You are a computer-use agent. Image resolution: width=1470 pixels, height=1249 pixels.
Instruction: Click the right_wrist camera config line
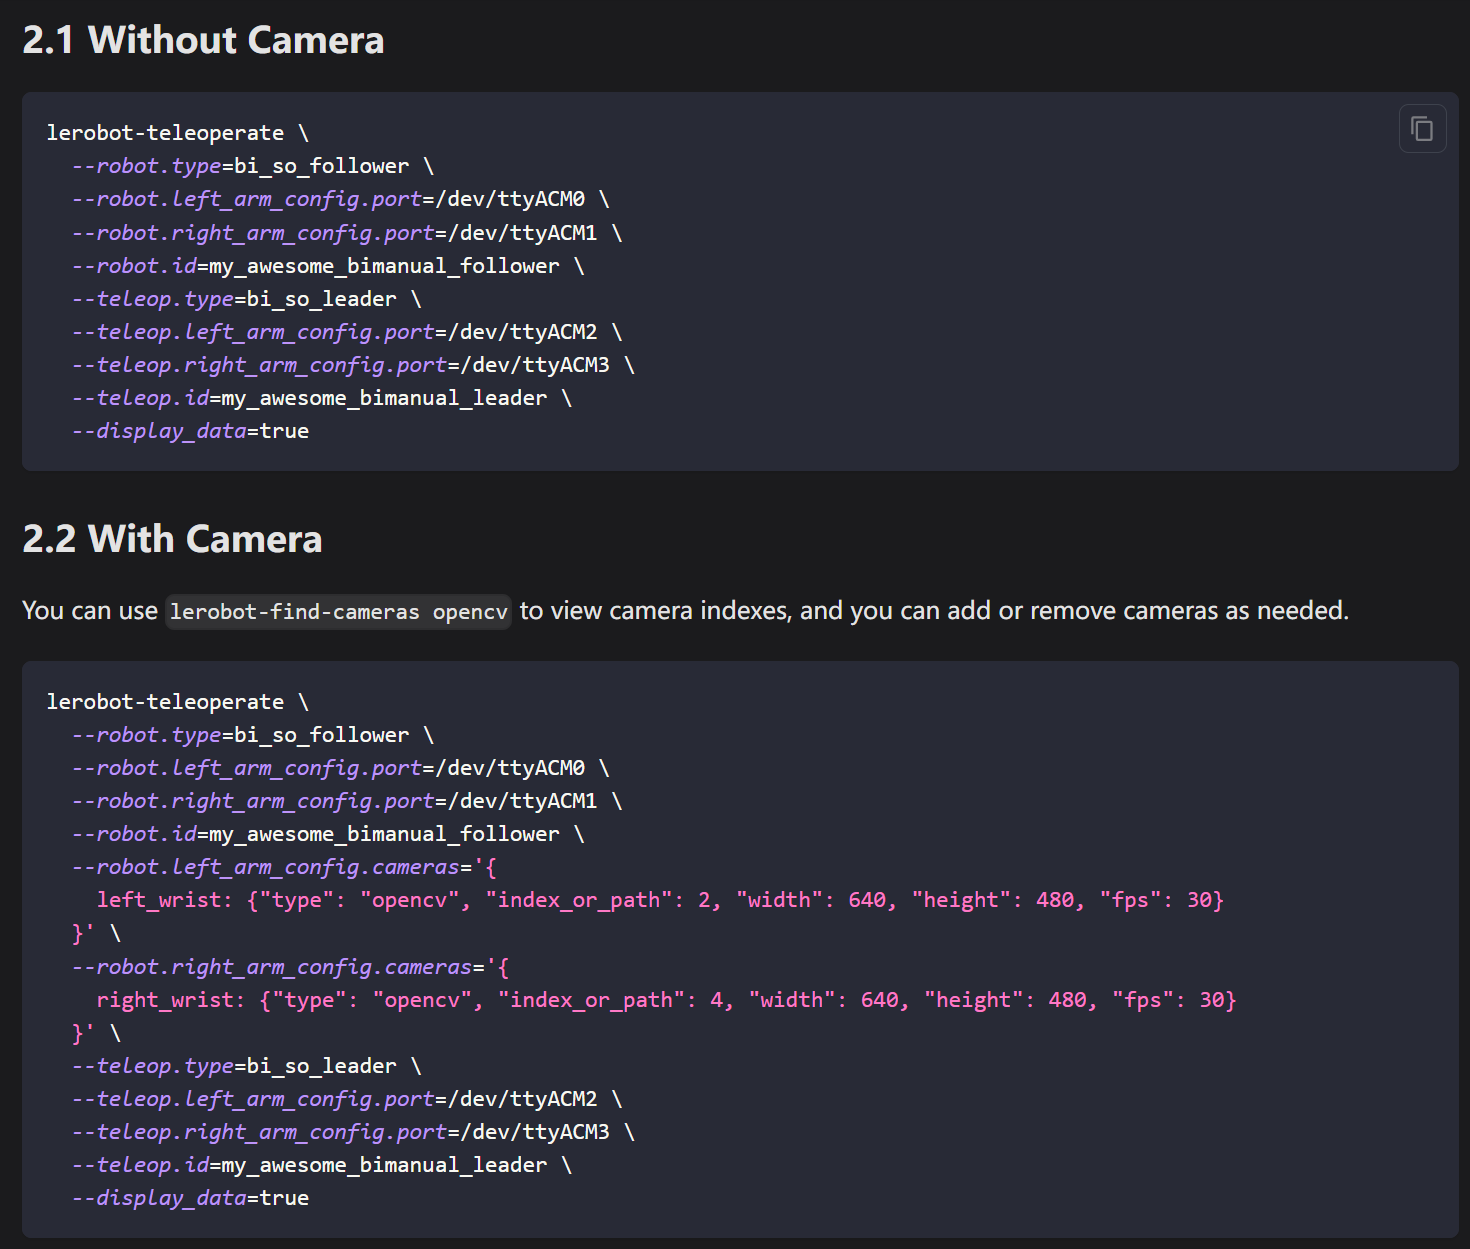point(666,1000)
